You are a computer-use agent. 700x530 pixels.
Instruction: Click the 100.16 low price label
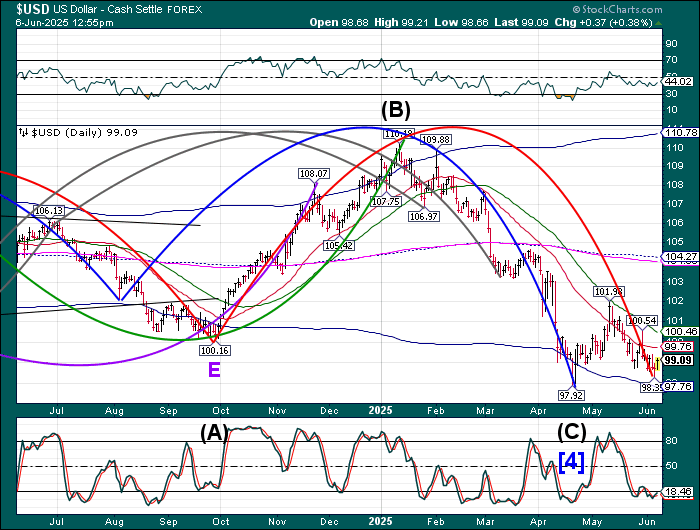215,350
